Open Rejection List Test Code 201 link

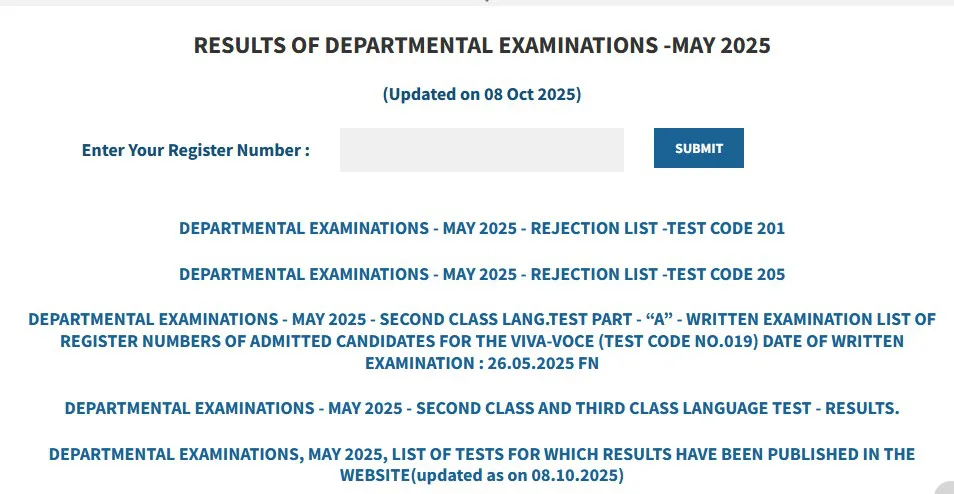[481, 228]
